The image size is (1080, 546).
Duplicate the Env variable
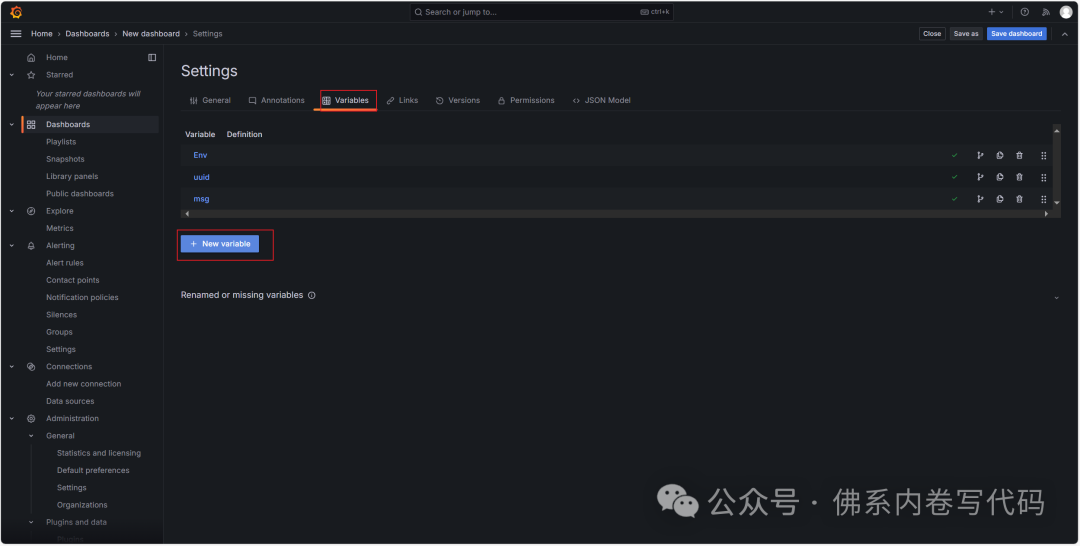pos(999,156)
